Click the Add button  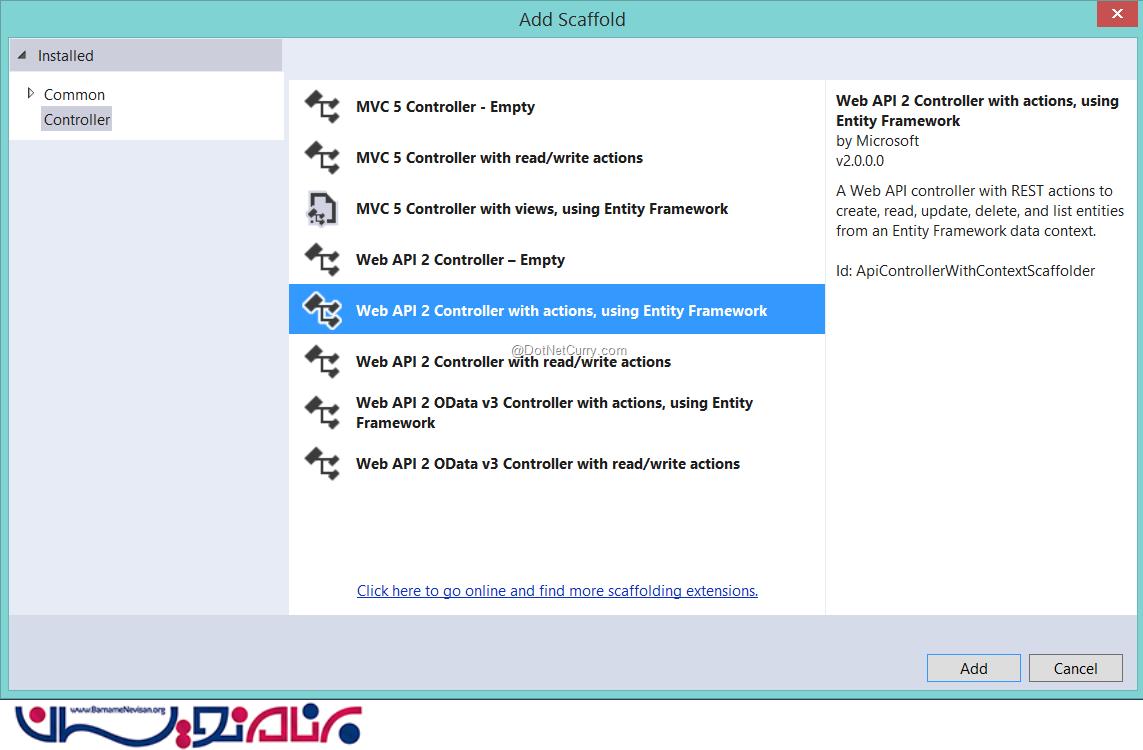point(973,668)
